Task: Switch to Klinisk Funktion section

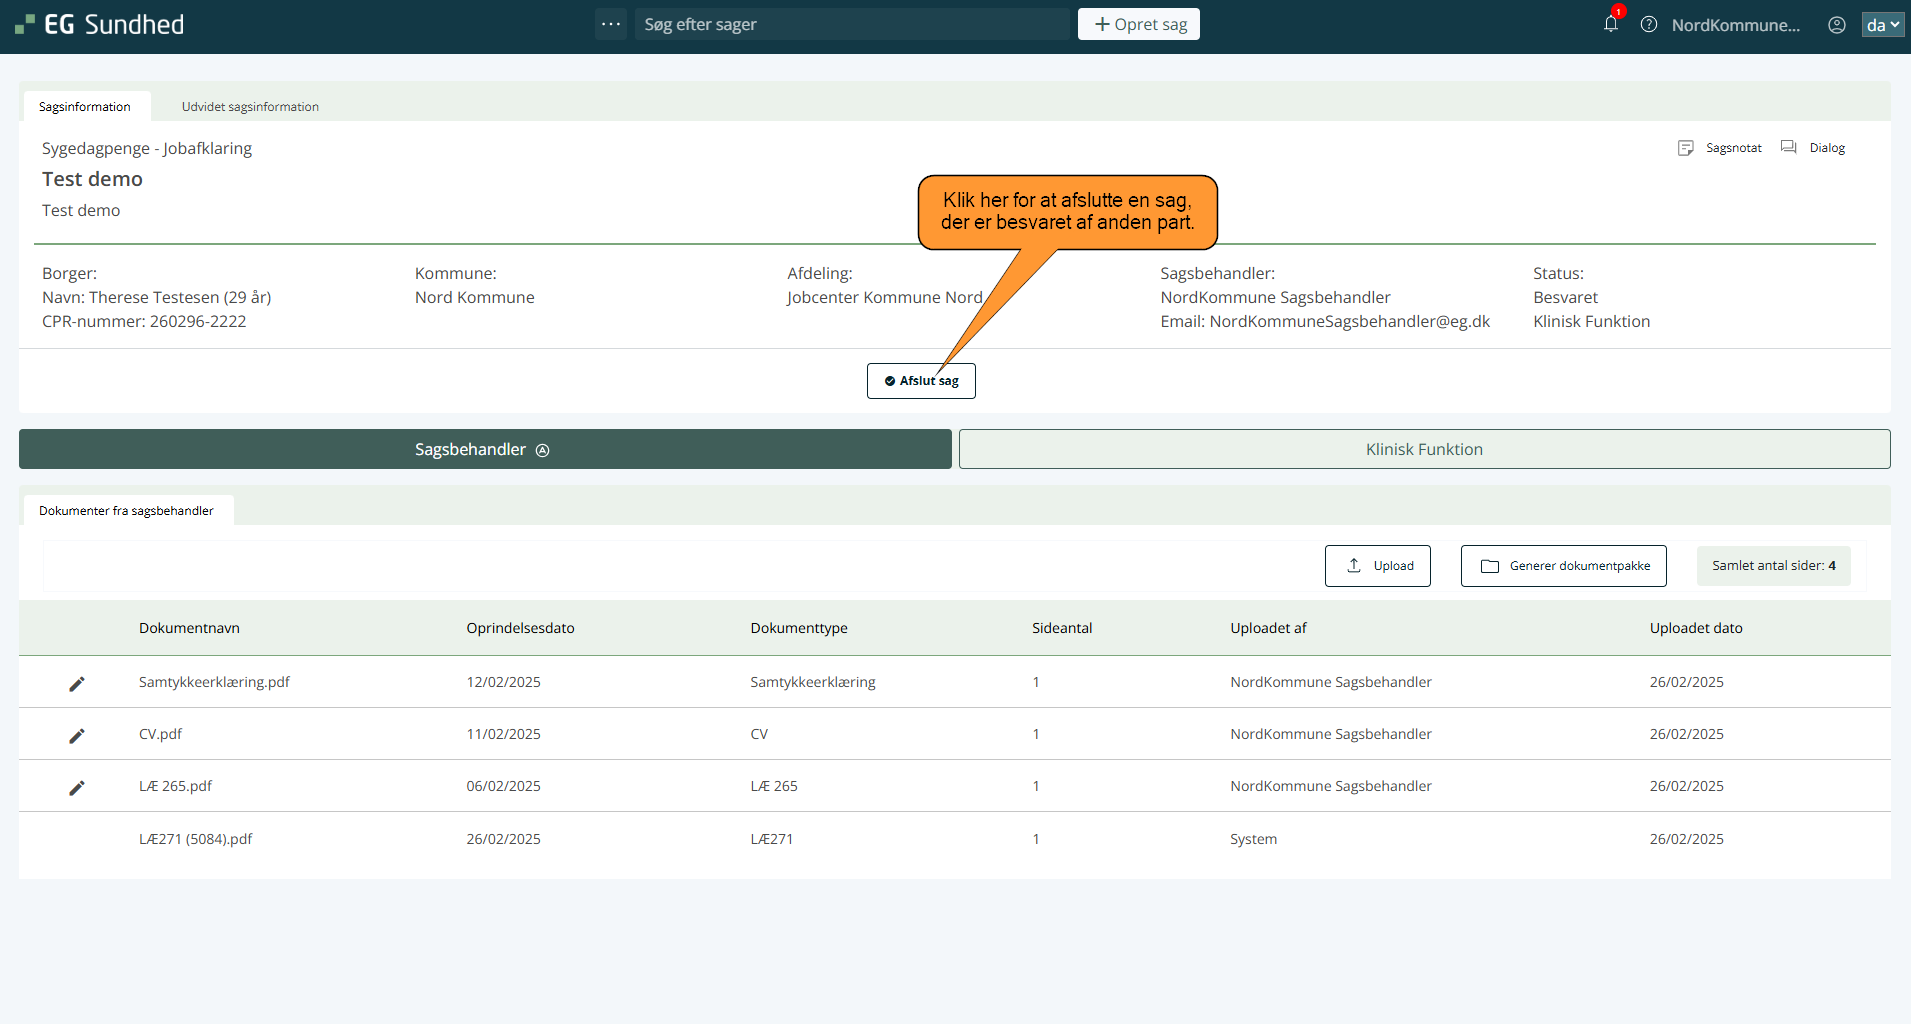Action: (1424, 449)
